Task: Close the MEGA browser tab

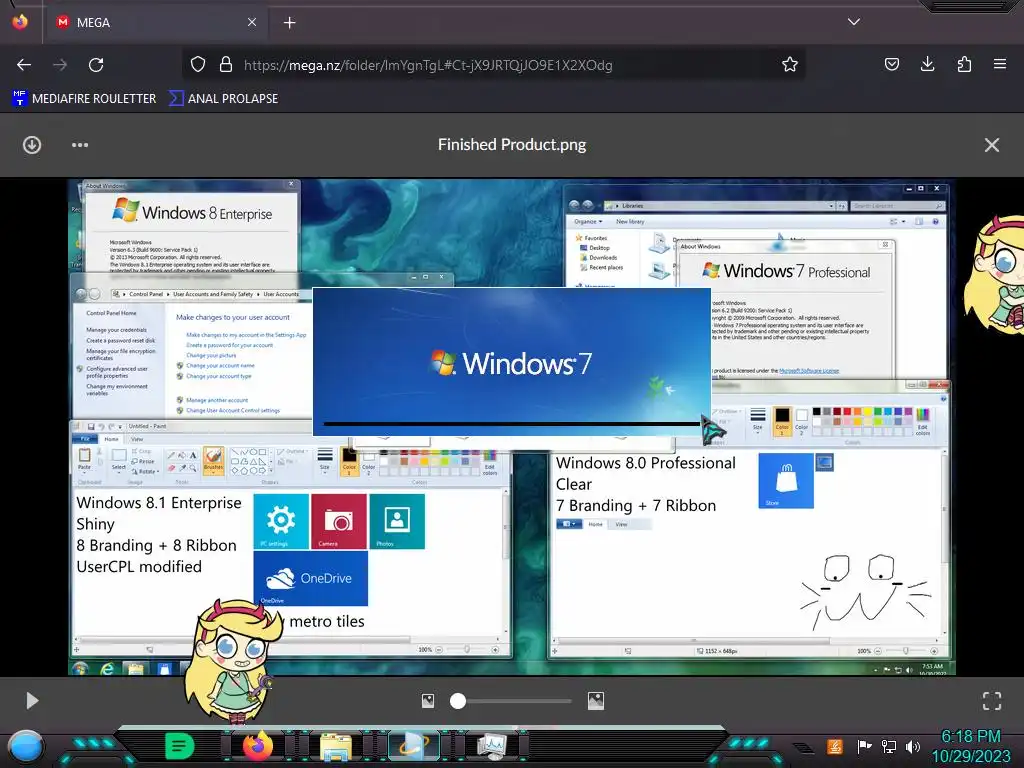Action: click(251, 22)
